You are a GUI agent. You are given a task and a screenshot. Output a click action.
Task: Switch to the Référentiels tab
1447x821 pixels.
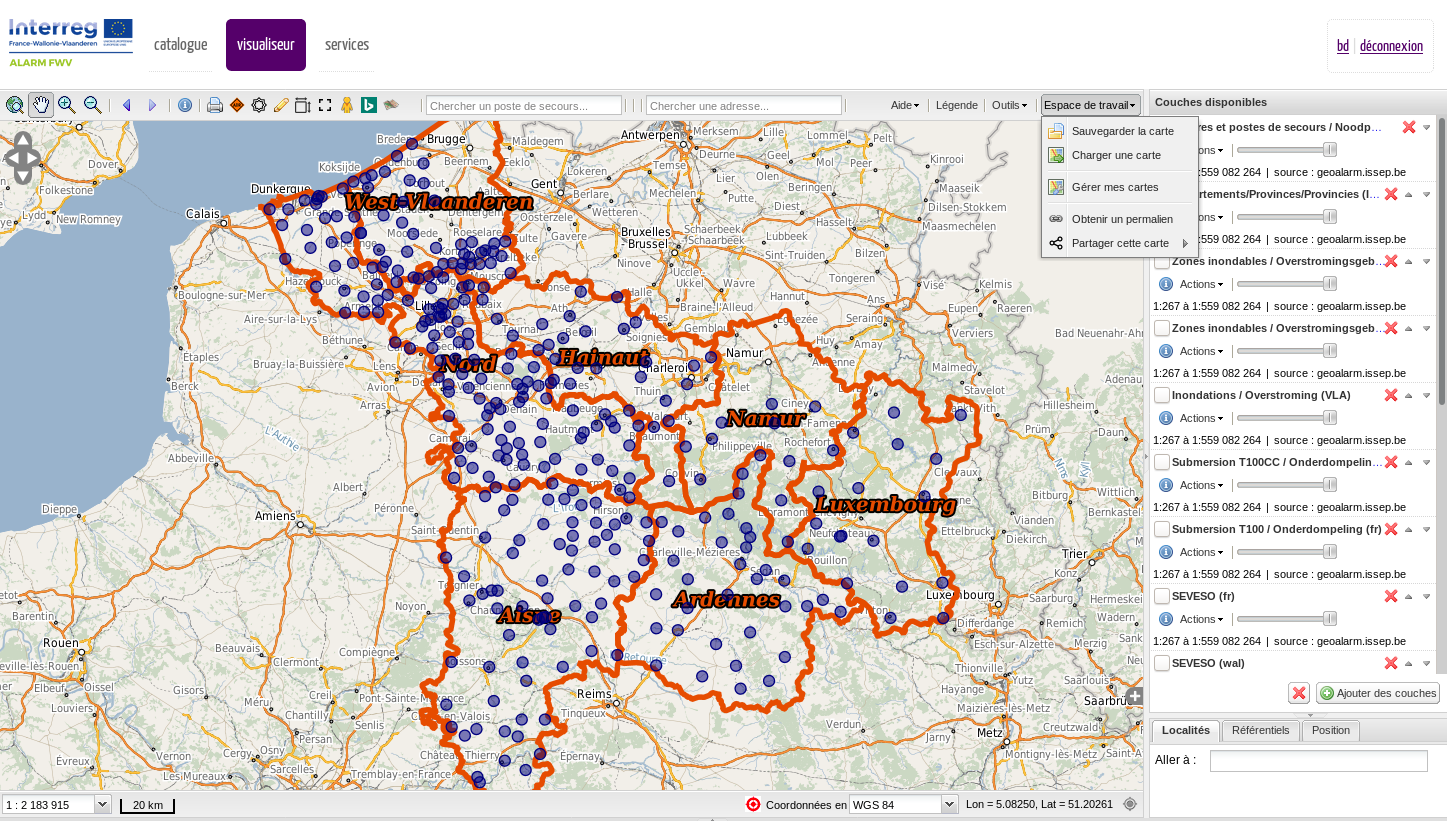pyautogui.click(x=1260, y=731)
